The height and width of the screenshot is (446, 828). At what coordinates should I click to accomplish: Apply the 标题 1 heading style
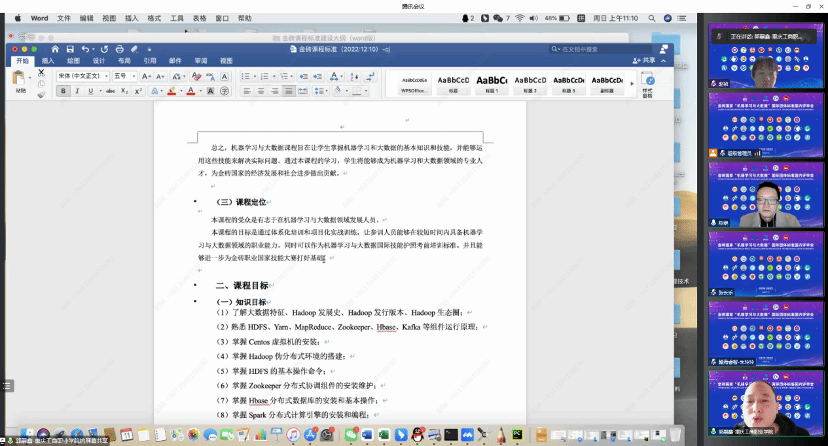pyautogui.click(x=491, y=83)
